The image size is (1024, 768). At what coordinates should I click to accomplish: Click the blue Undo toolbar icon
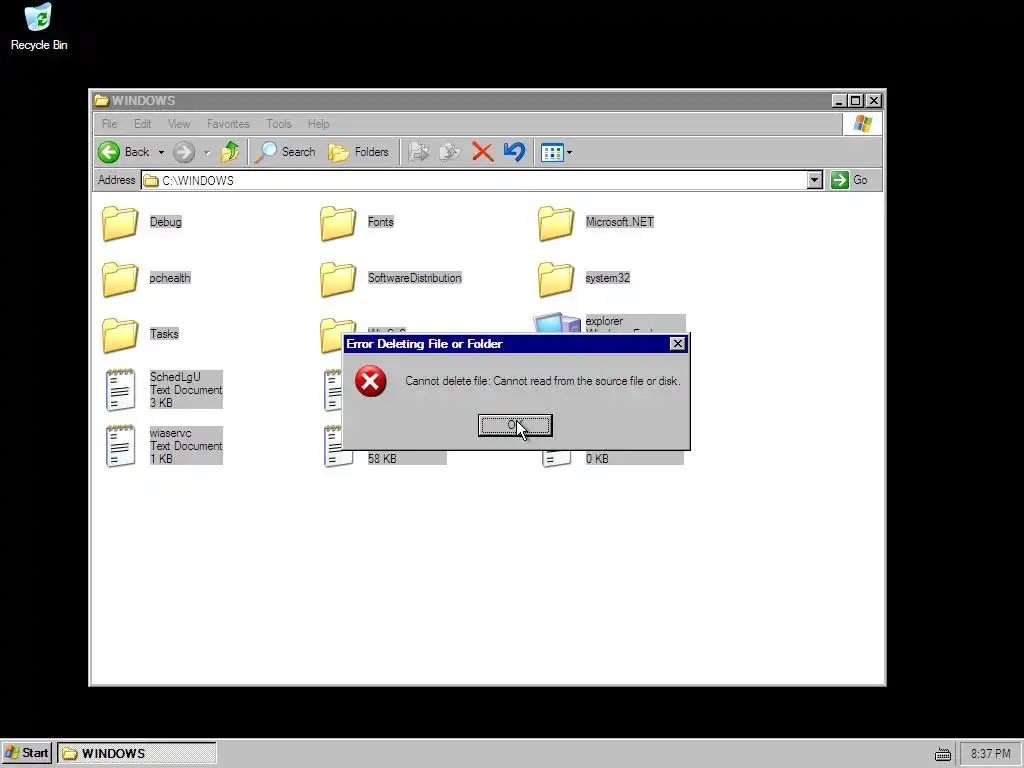pyautogui.click(x=515, y=152)
